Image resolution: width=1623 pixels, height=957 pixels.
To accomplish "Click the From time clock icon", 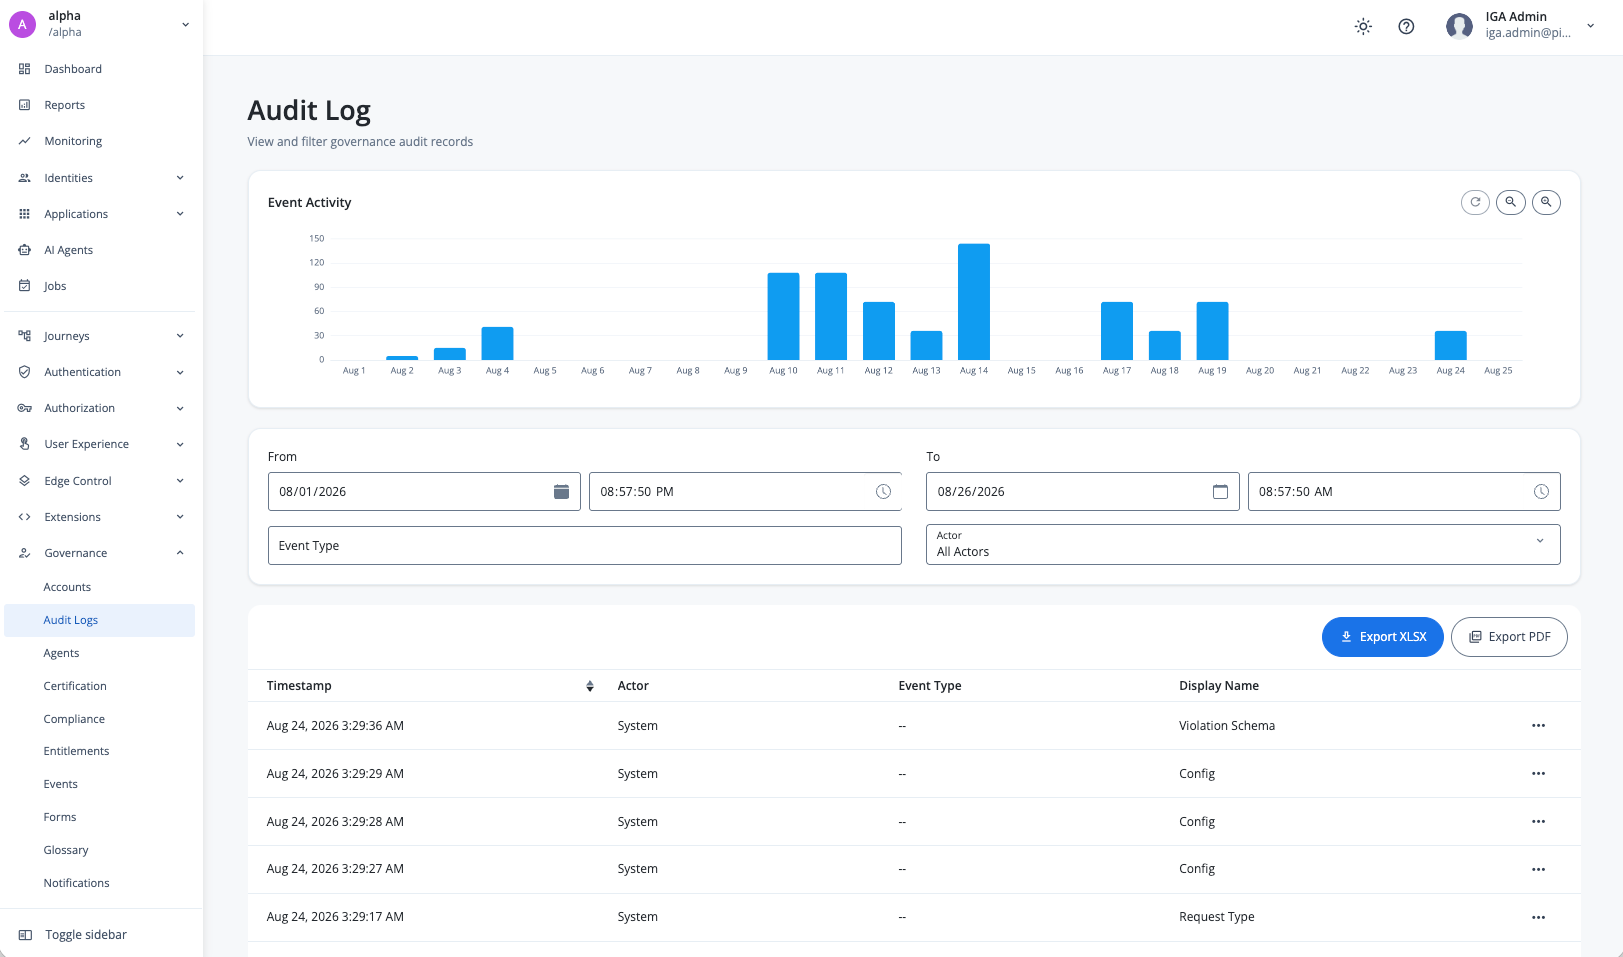I will point(883,492).
